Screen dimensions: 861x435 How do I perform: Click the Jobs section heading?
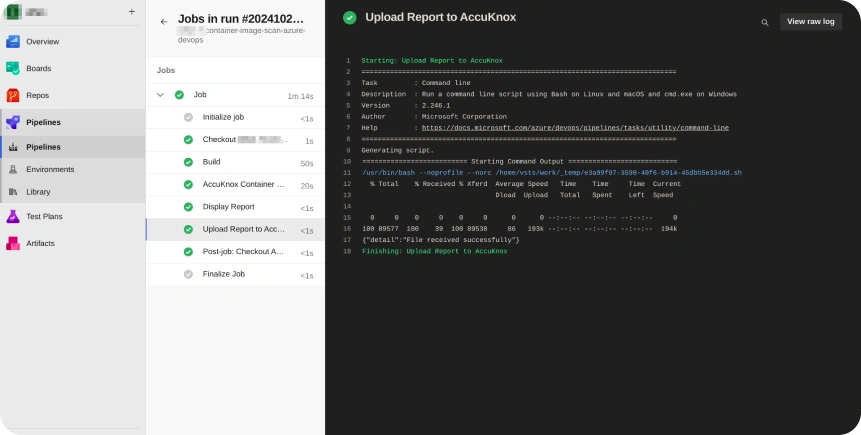click(x=166, y=70)
